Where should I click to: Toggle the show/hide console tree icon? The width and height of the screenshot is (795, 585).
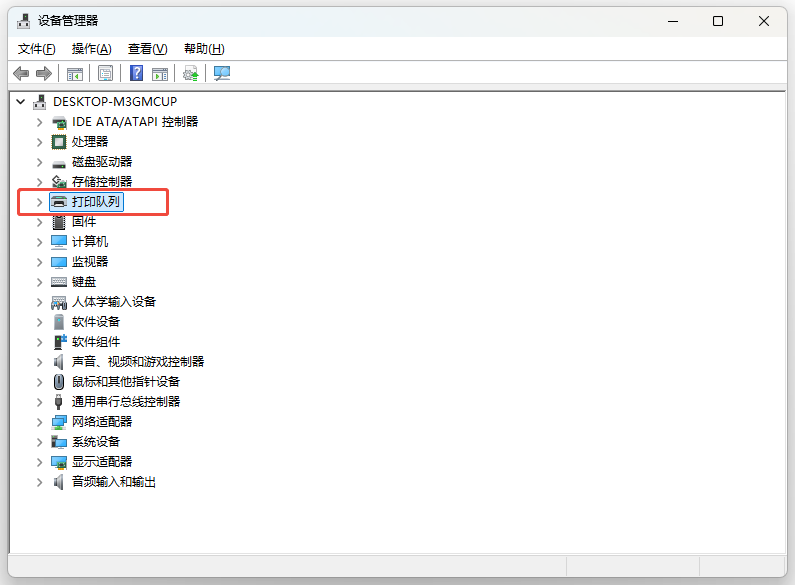tap(75, 74)
